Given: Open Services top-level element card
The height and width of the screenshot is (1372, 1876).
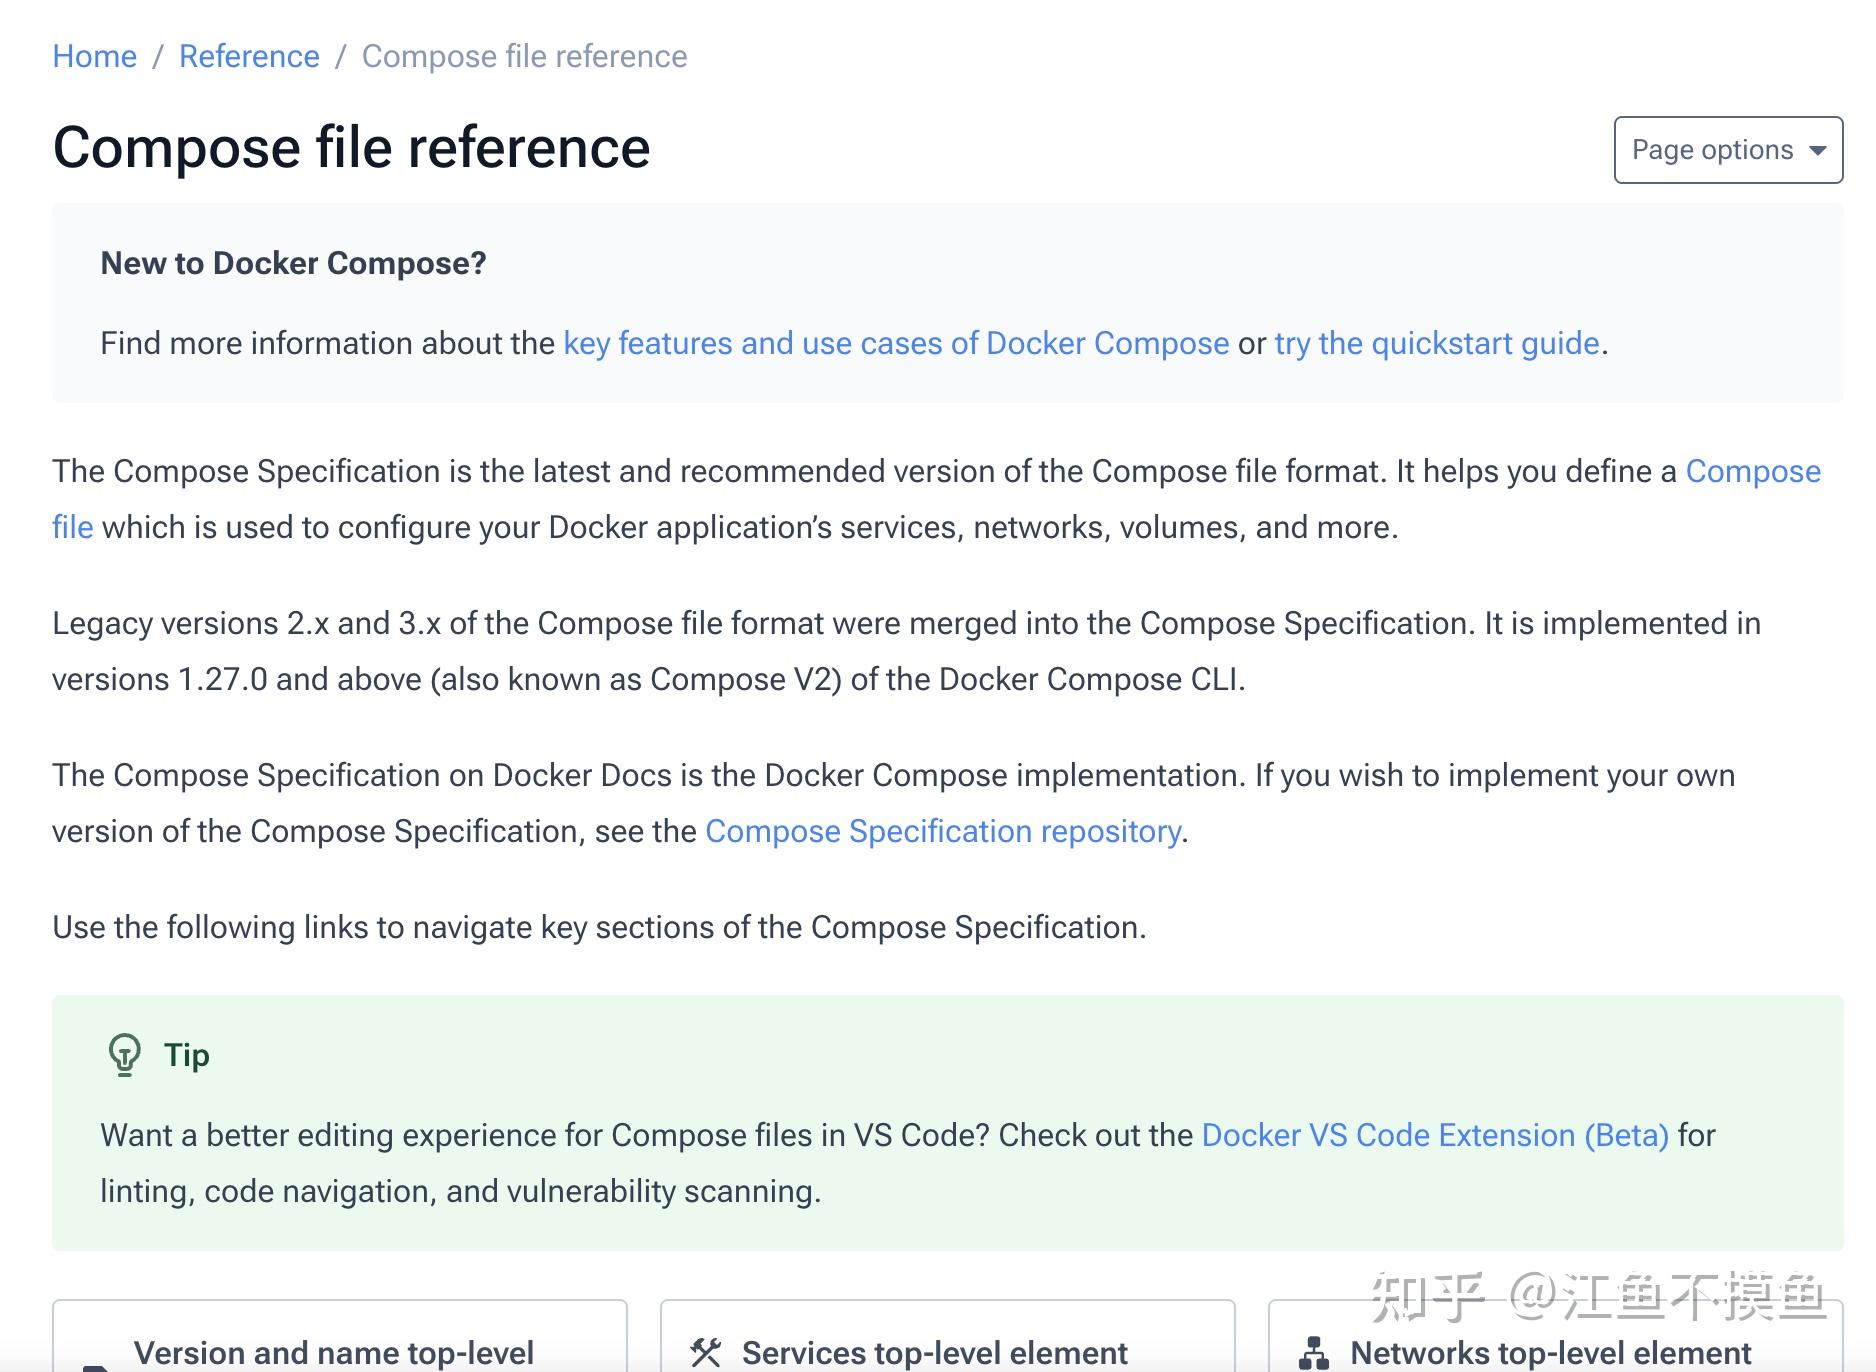Looking at the screenshot, I should click(934, 1352).
